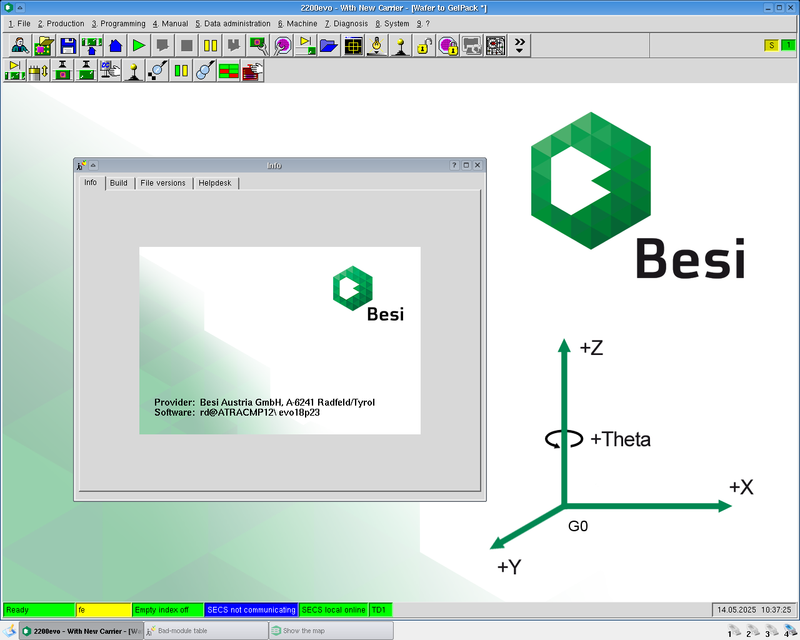Open Bad-module table from the taskbar
The image size is (800, 640).
(206, 631)
